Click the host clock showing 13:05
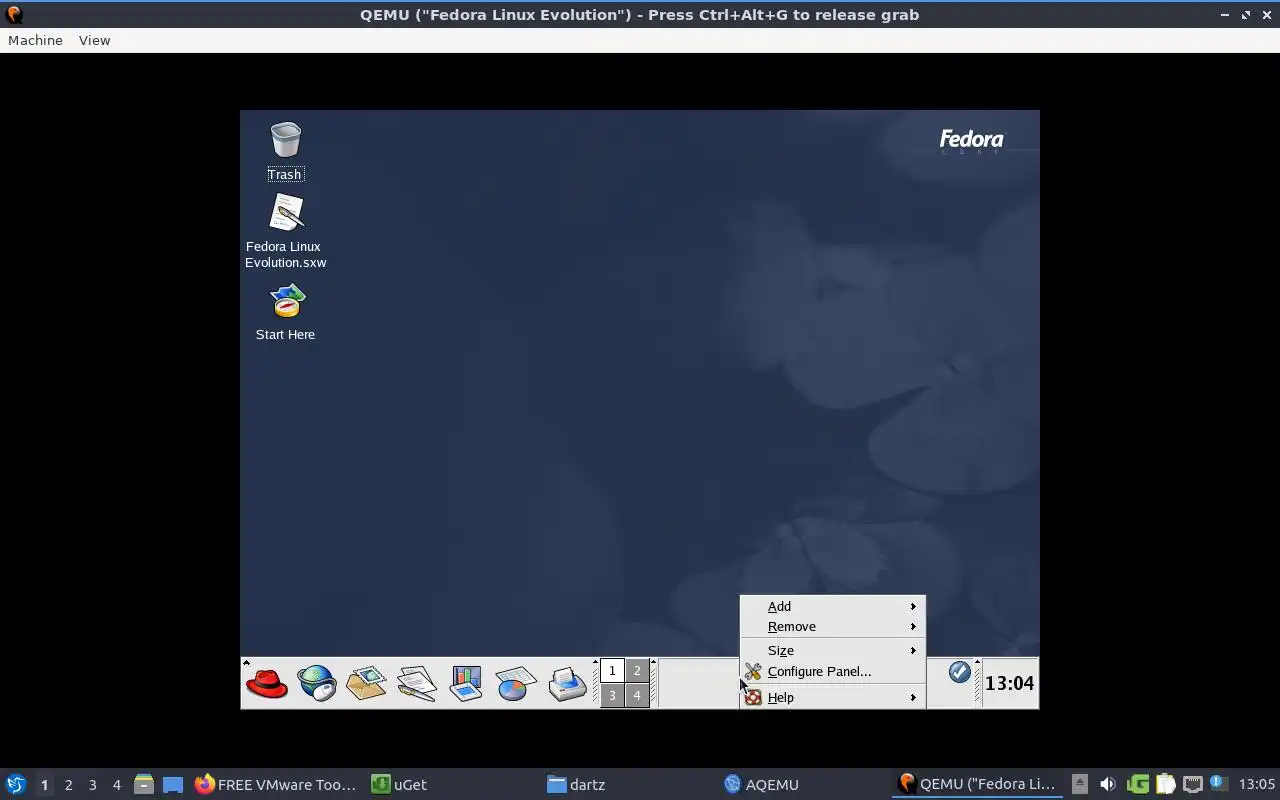Screen dimensions: 1280x800 click(1257, 784)
